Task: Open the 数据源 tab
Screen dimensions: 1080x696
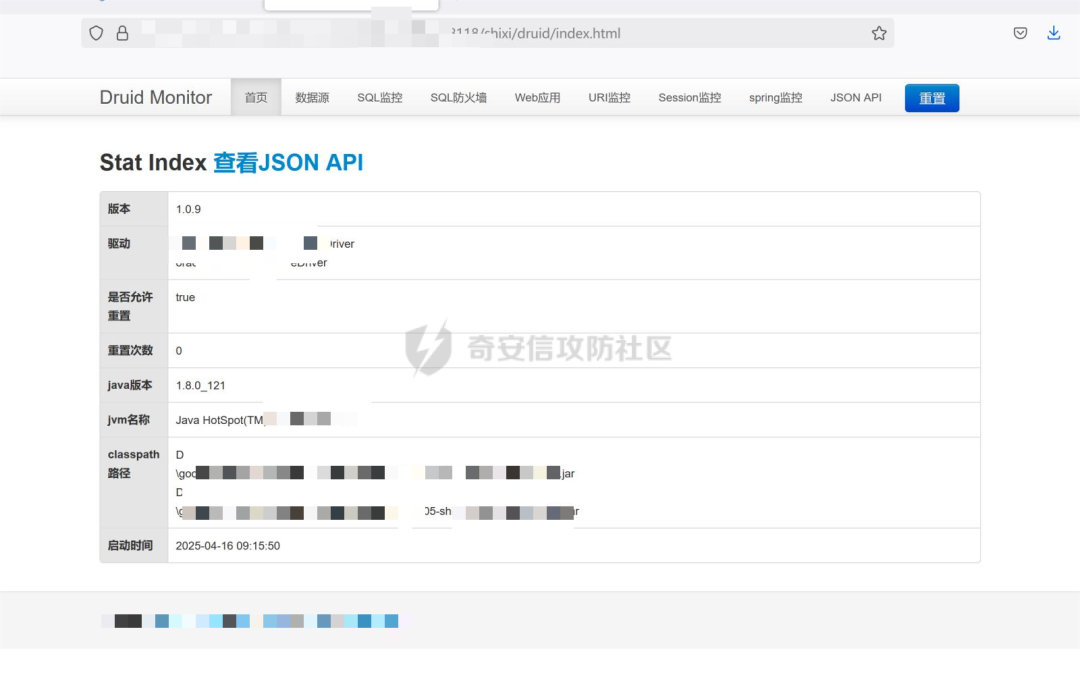Action: coord(312,98)
